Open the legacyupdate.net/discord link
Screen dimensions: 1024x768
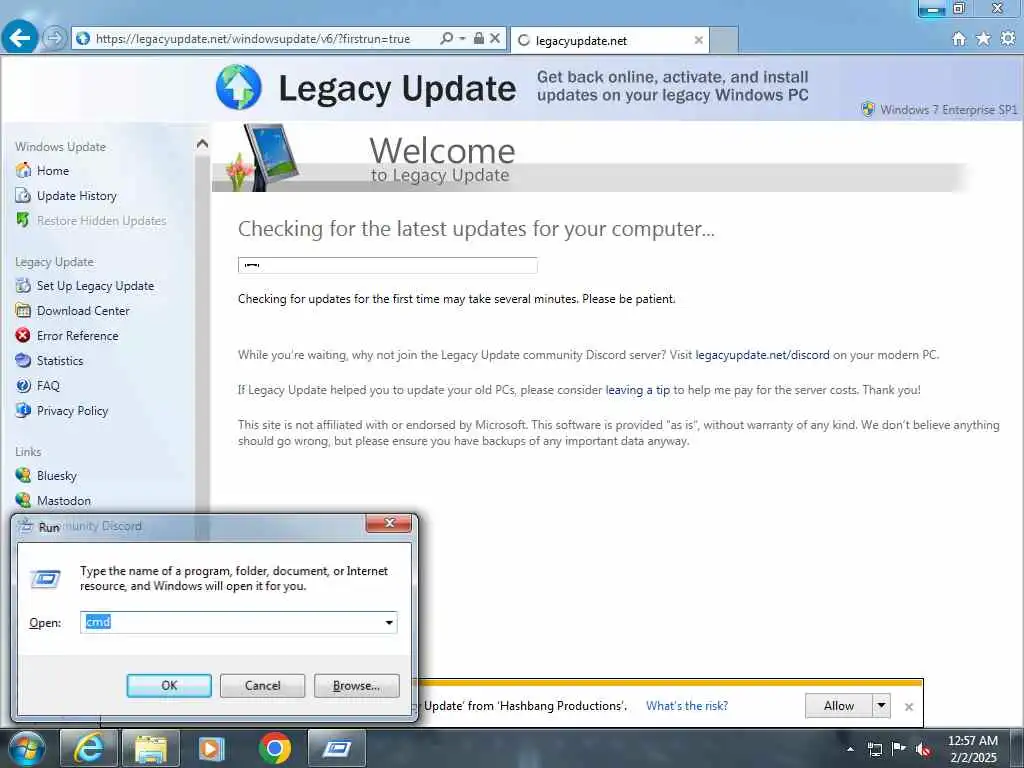(762, 355)
